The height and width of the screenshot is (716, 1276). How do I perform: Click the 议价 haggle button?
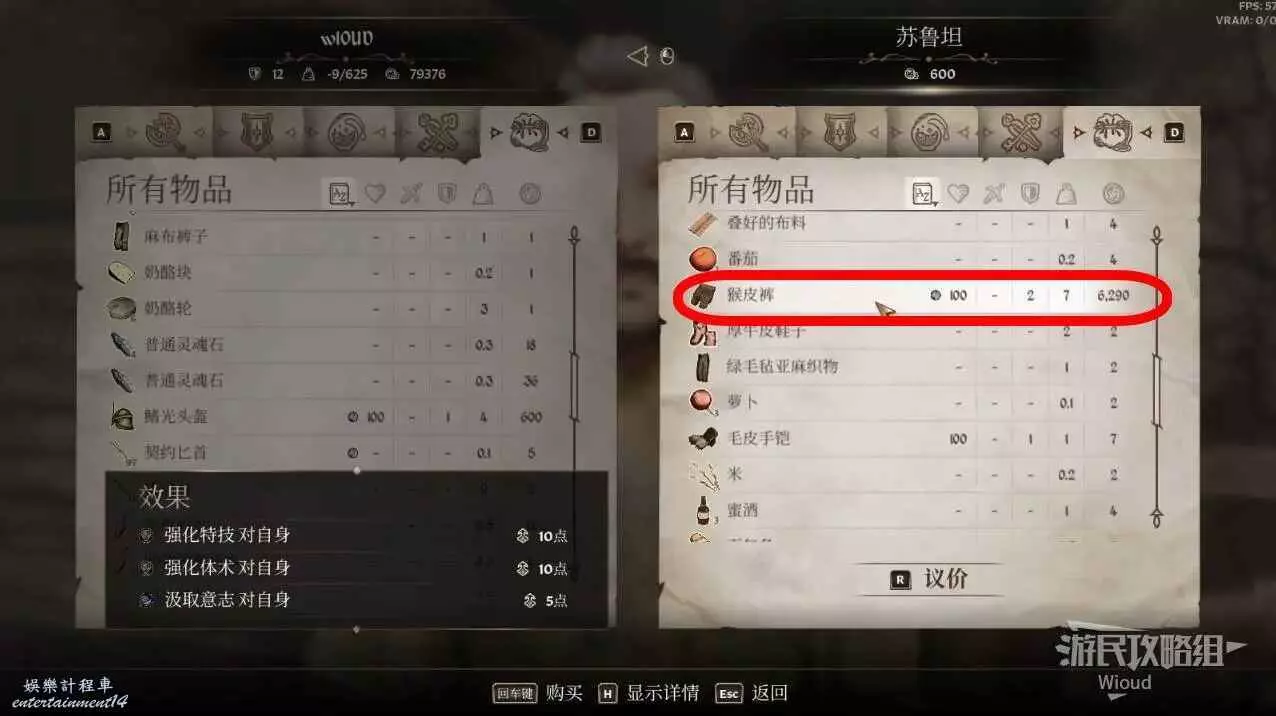click(929, 578)
